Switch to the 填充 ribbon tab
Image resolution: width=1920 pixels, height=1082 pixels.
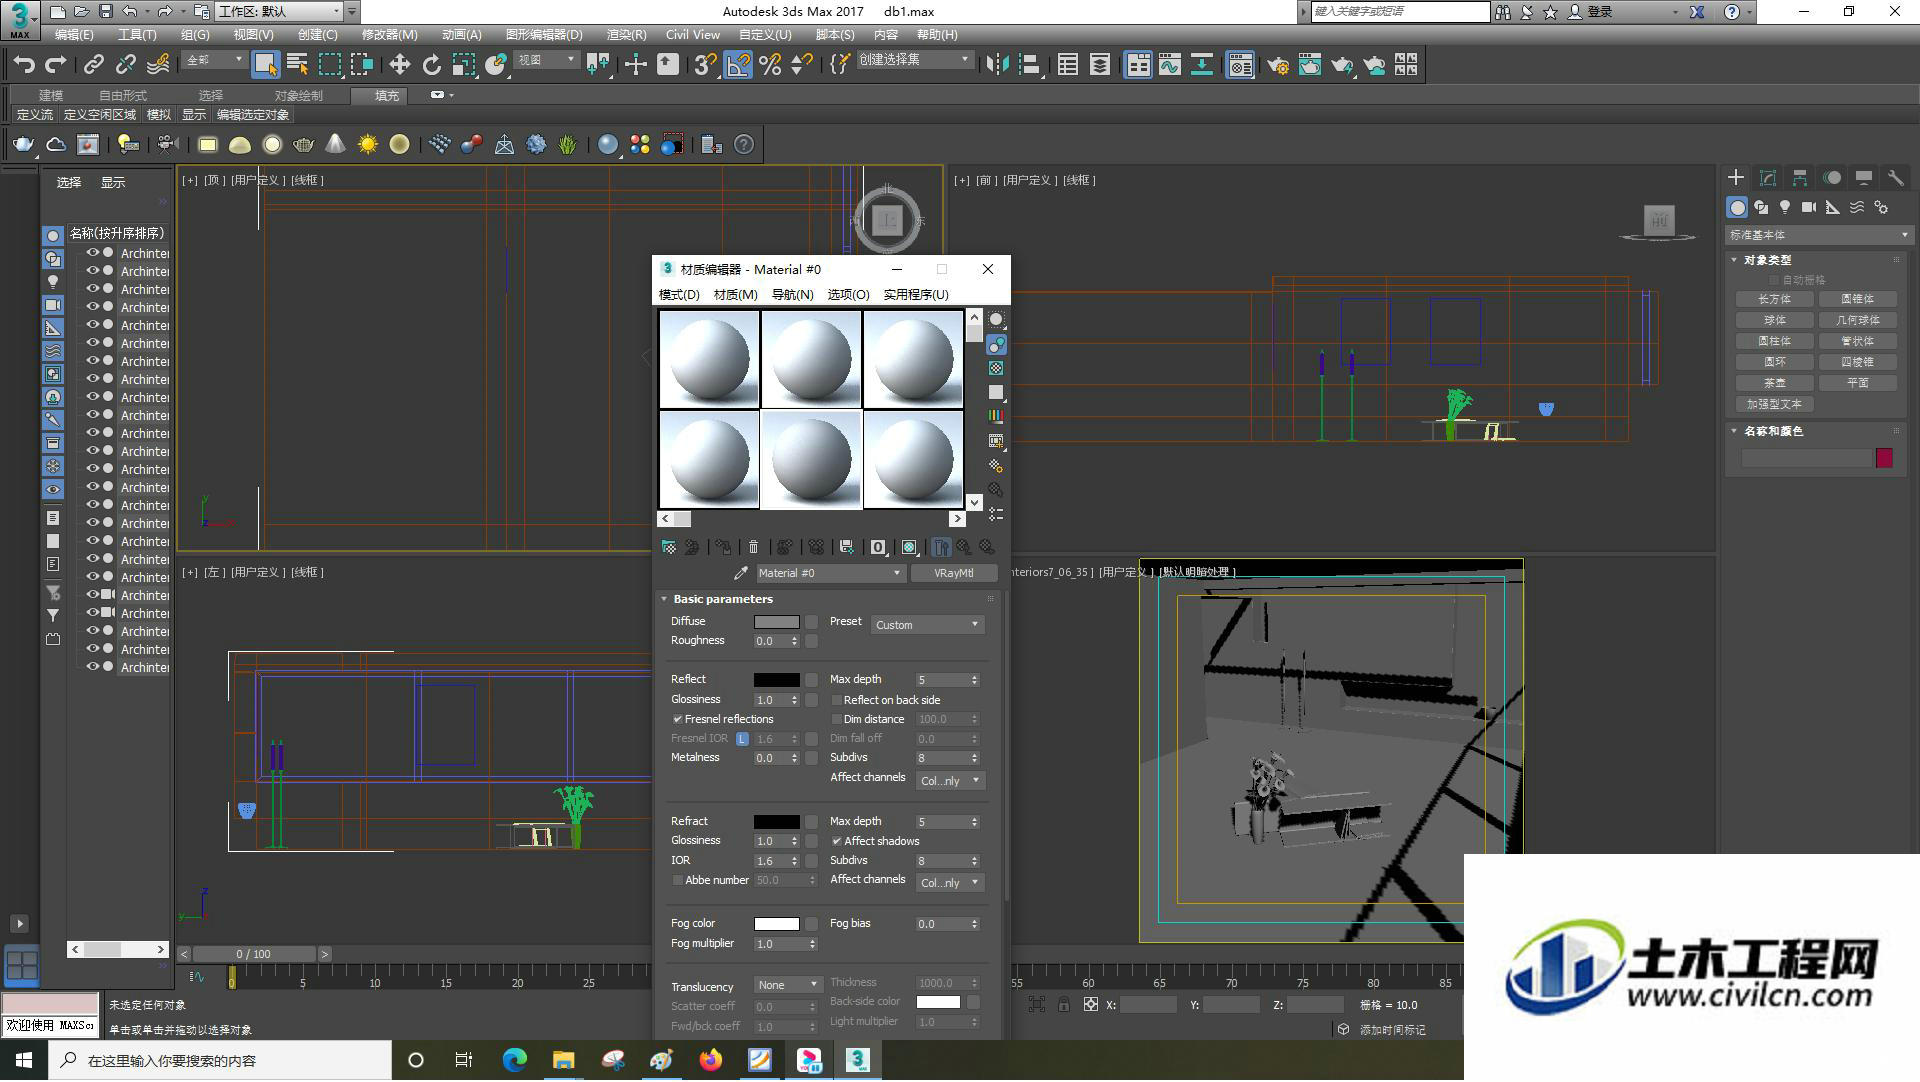[x=387, y=96]
